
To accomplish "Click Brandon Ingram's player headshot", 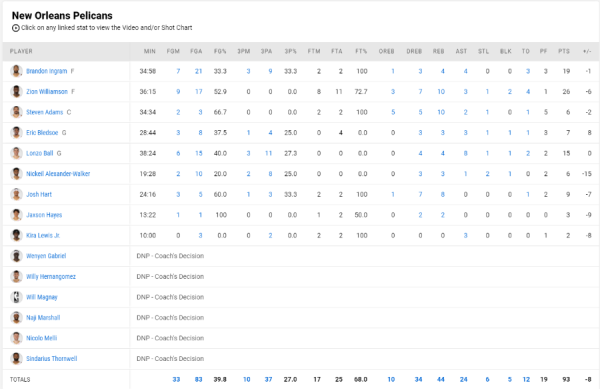I will point(16,71).
